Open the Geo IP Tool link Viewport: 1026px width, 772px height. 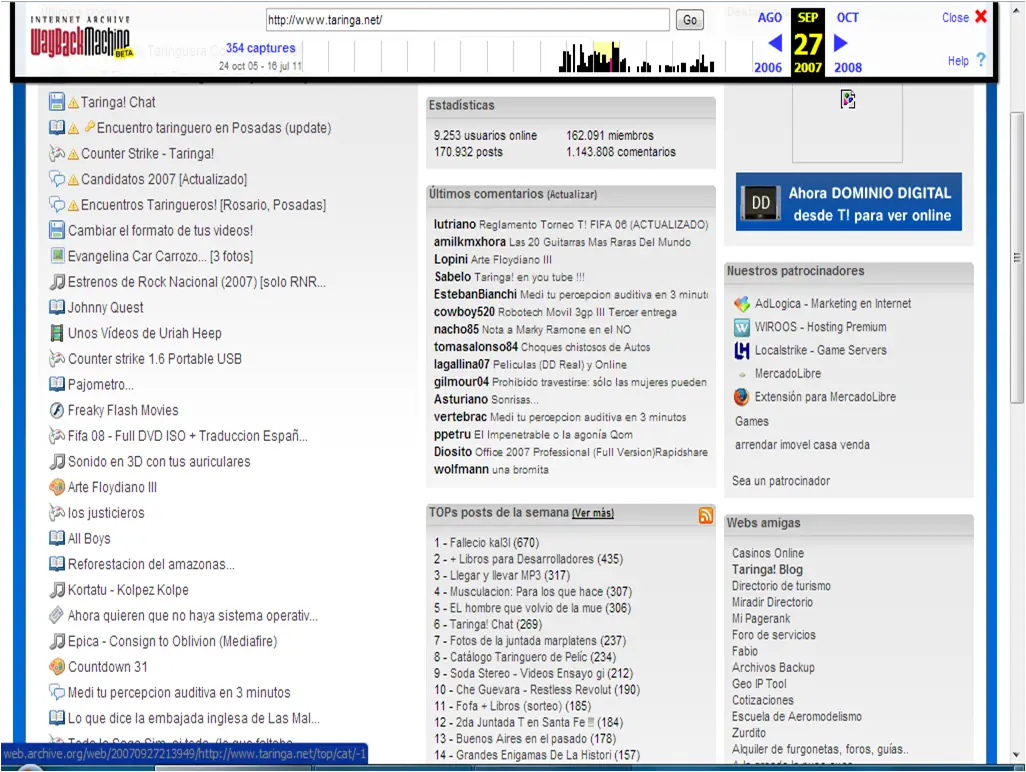pos(759,684)
